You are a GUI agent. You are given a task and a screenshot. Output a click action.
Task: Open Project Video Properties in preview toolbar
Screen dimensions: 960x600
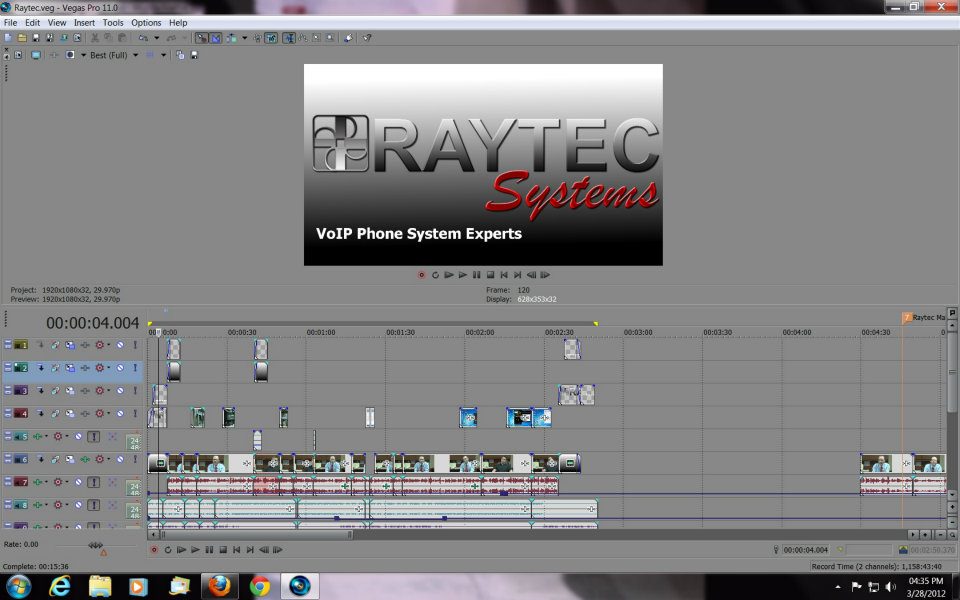click(x=18, y=55)
